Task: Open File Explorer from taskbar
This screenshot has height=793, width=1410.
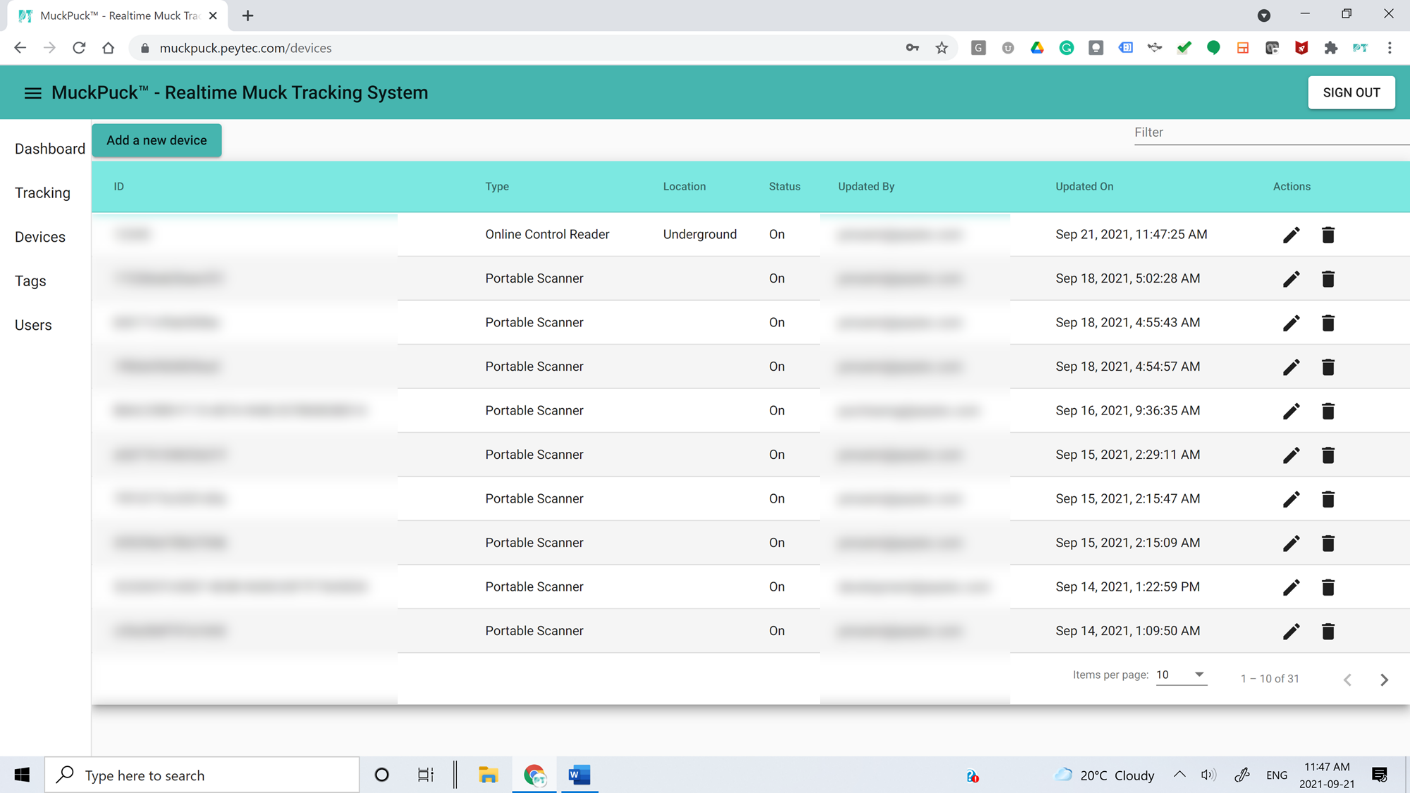Action: [x=488, y=775]
